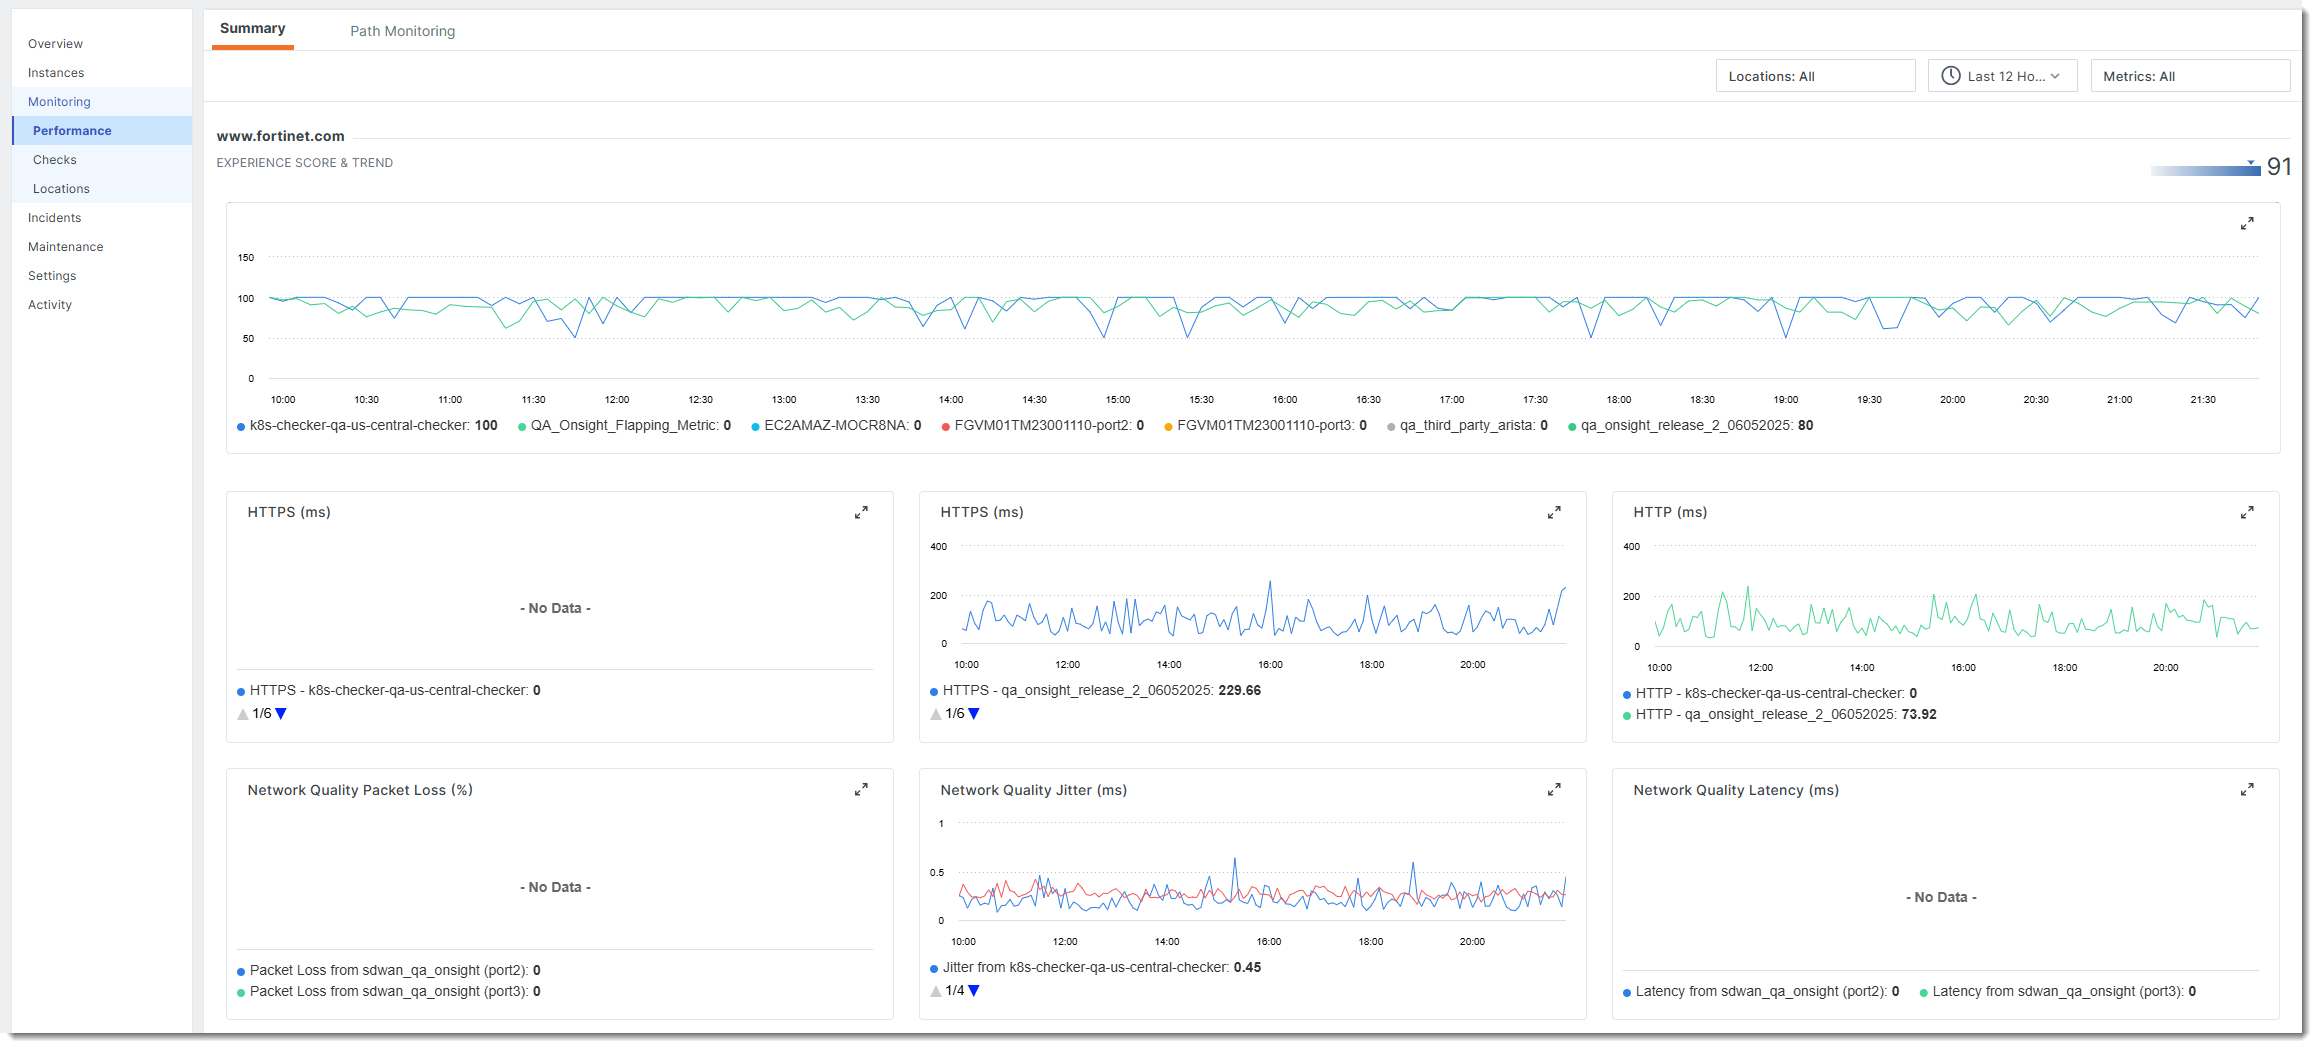Open Incidents in the sidebar

coord(55,218)
